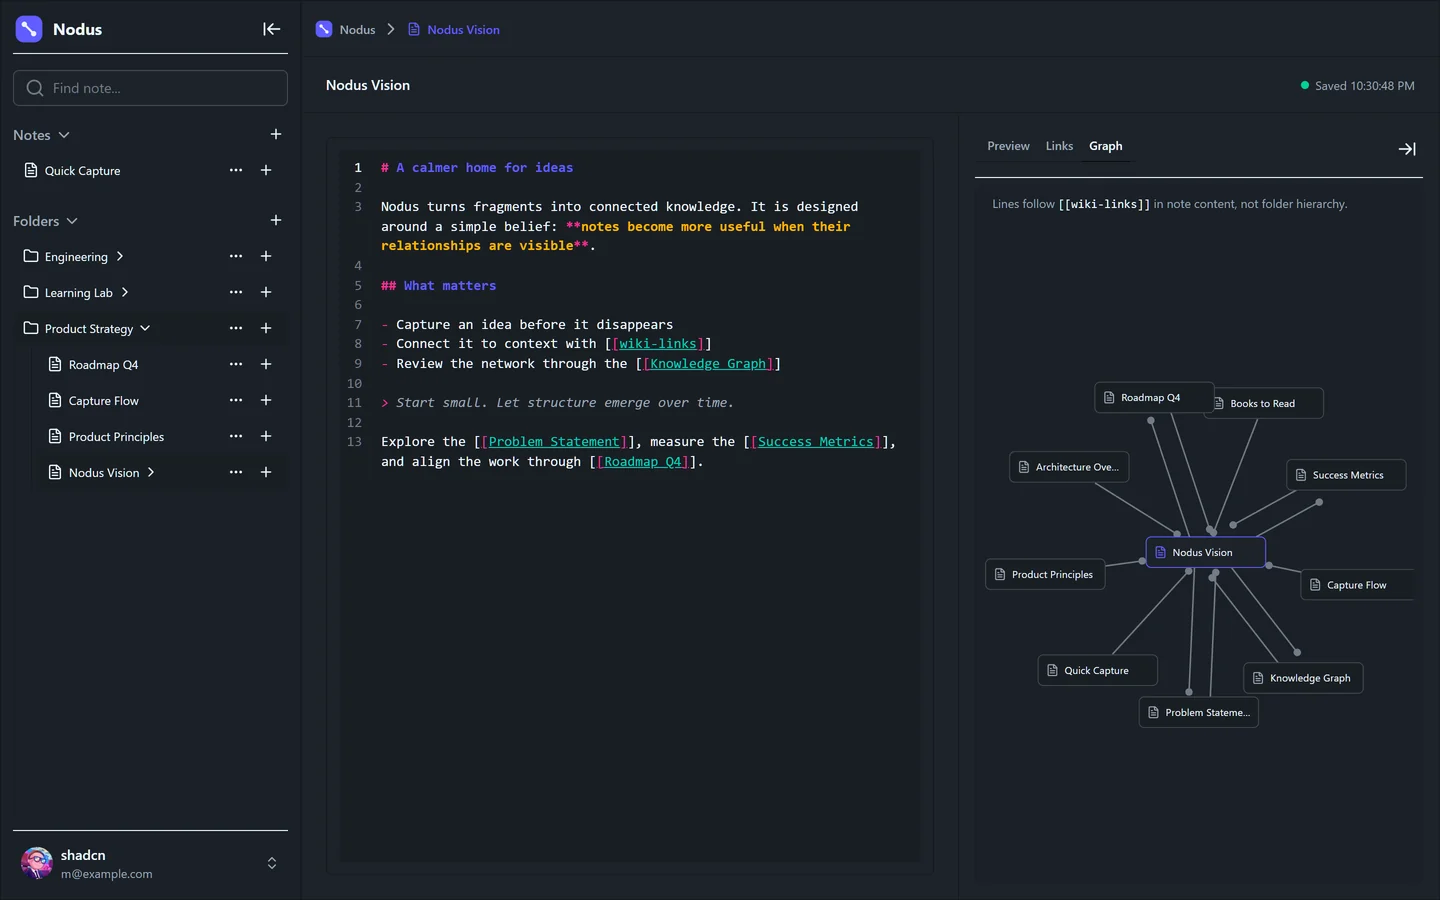Switch to the Preview tab
This screenshot has height=900, width=1440.
(x=1008, y=146)
